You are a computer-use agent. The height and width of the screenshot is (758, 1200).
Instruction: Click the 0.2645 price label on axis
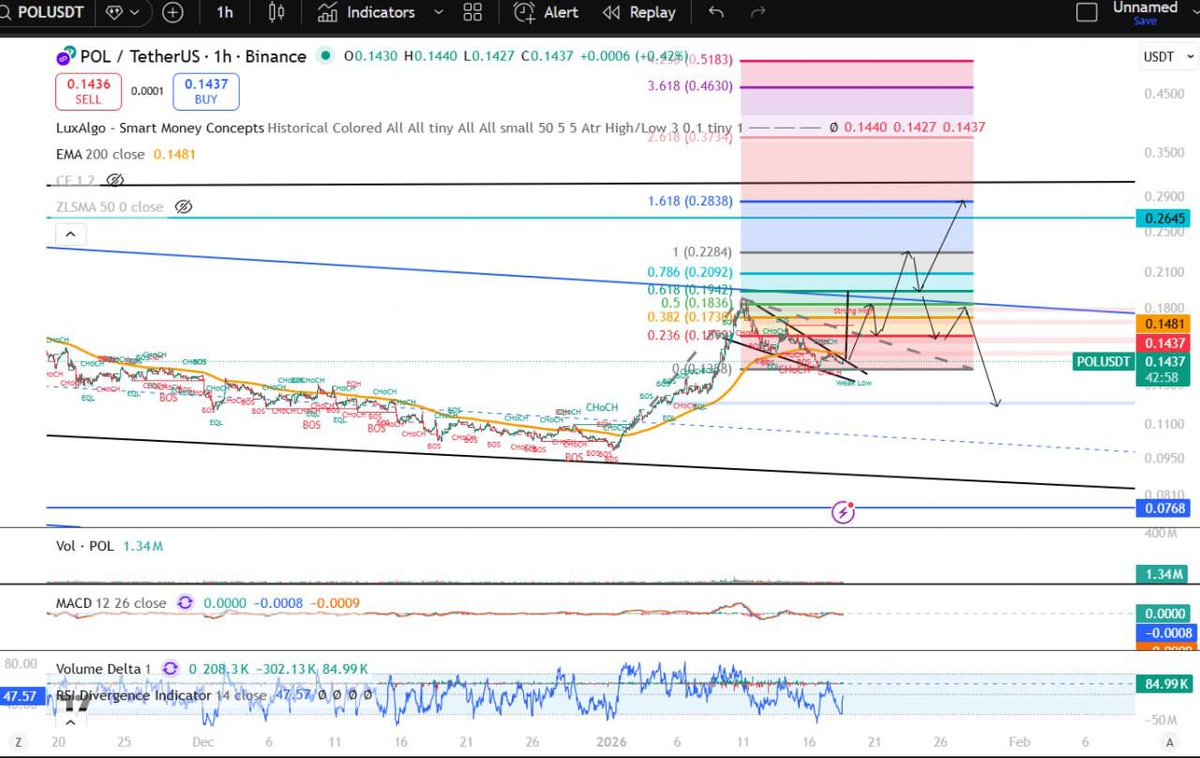[x=1162, y=218]
